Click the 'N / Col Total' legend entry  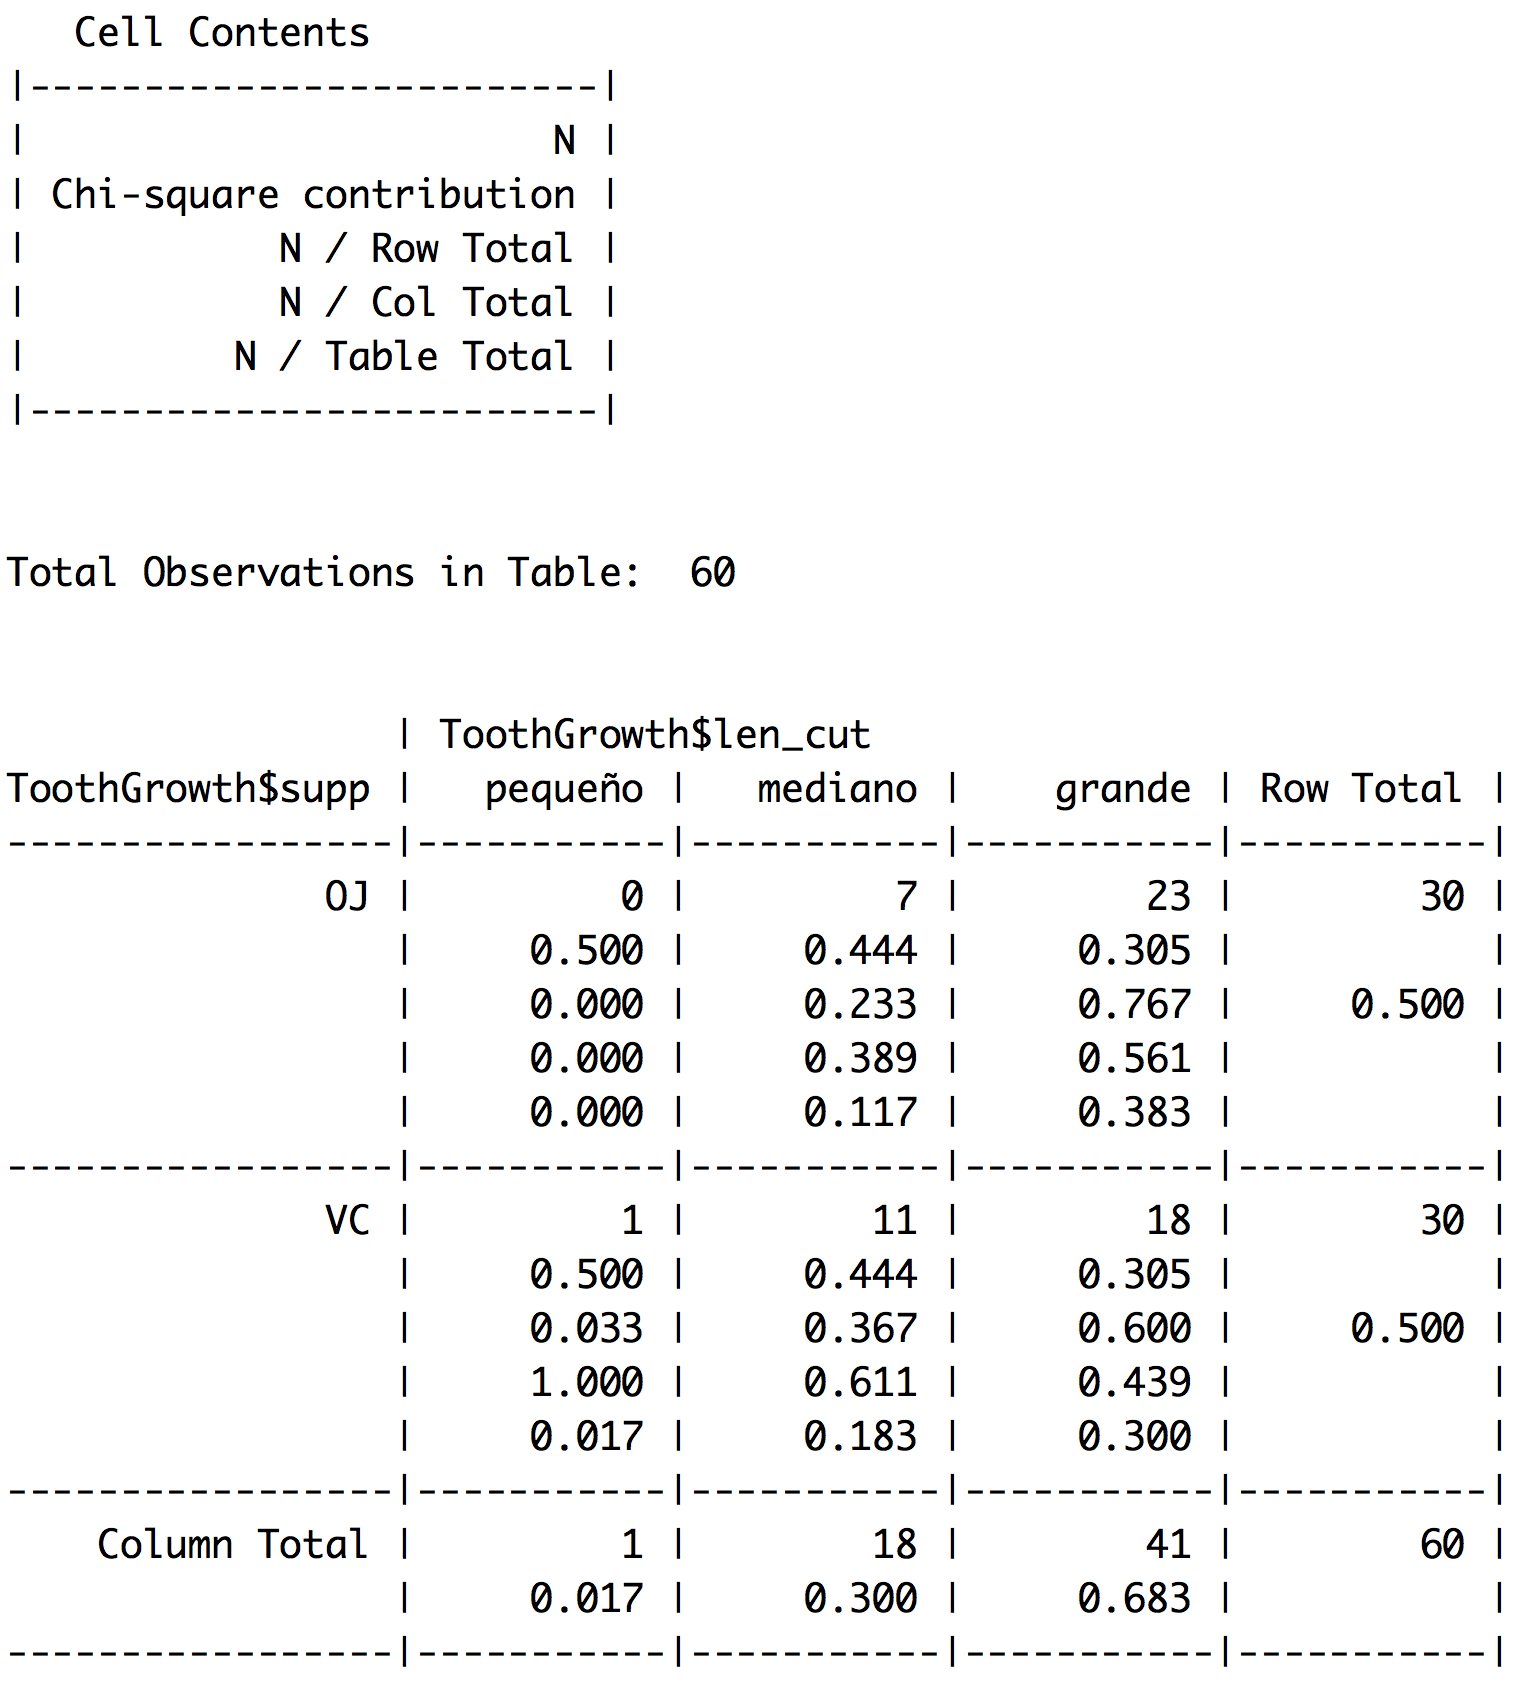click(426, 303)
